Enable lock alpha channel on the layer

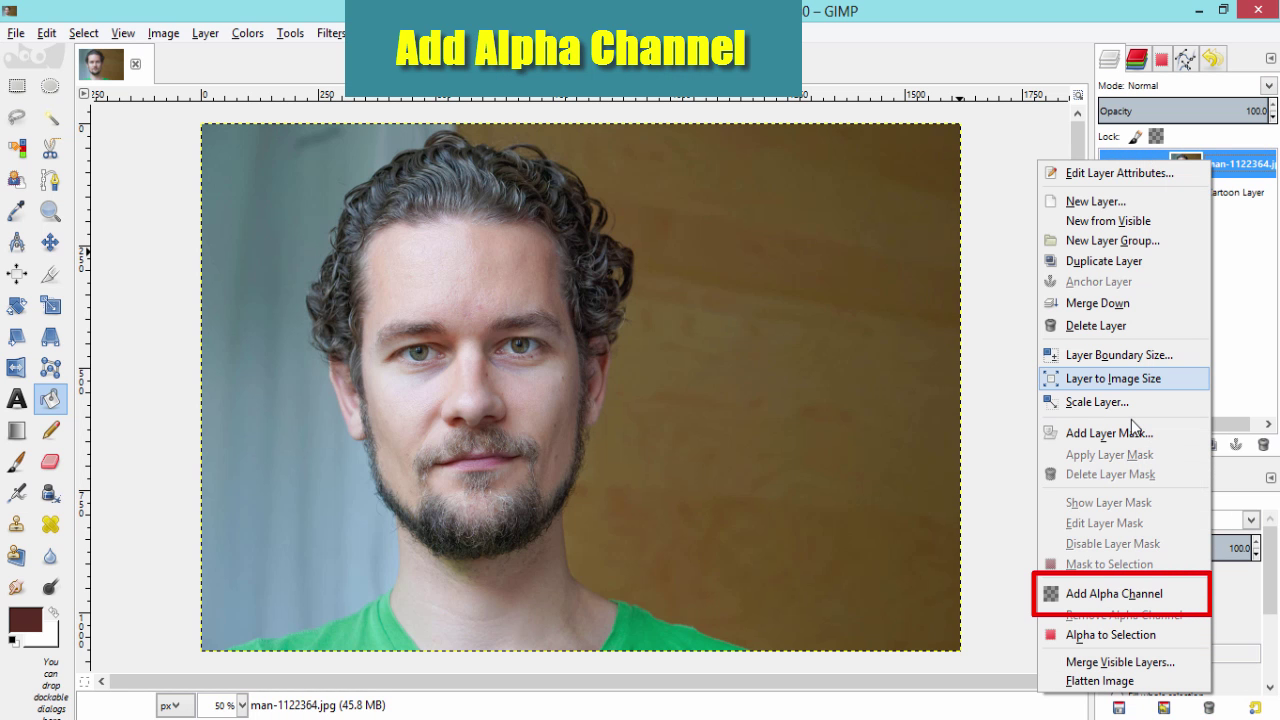click(x=1156, y=136)
